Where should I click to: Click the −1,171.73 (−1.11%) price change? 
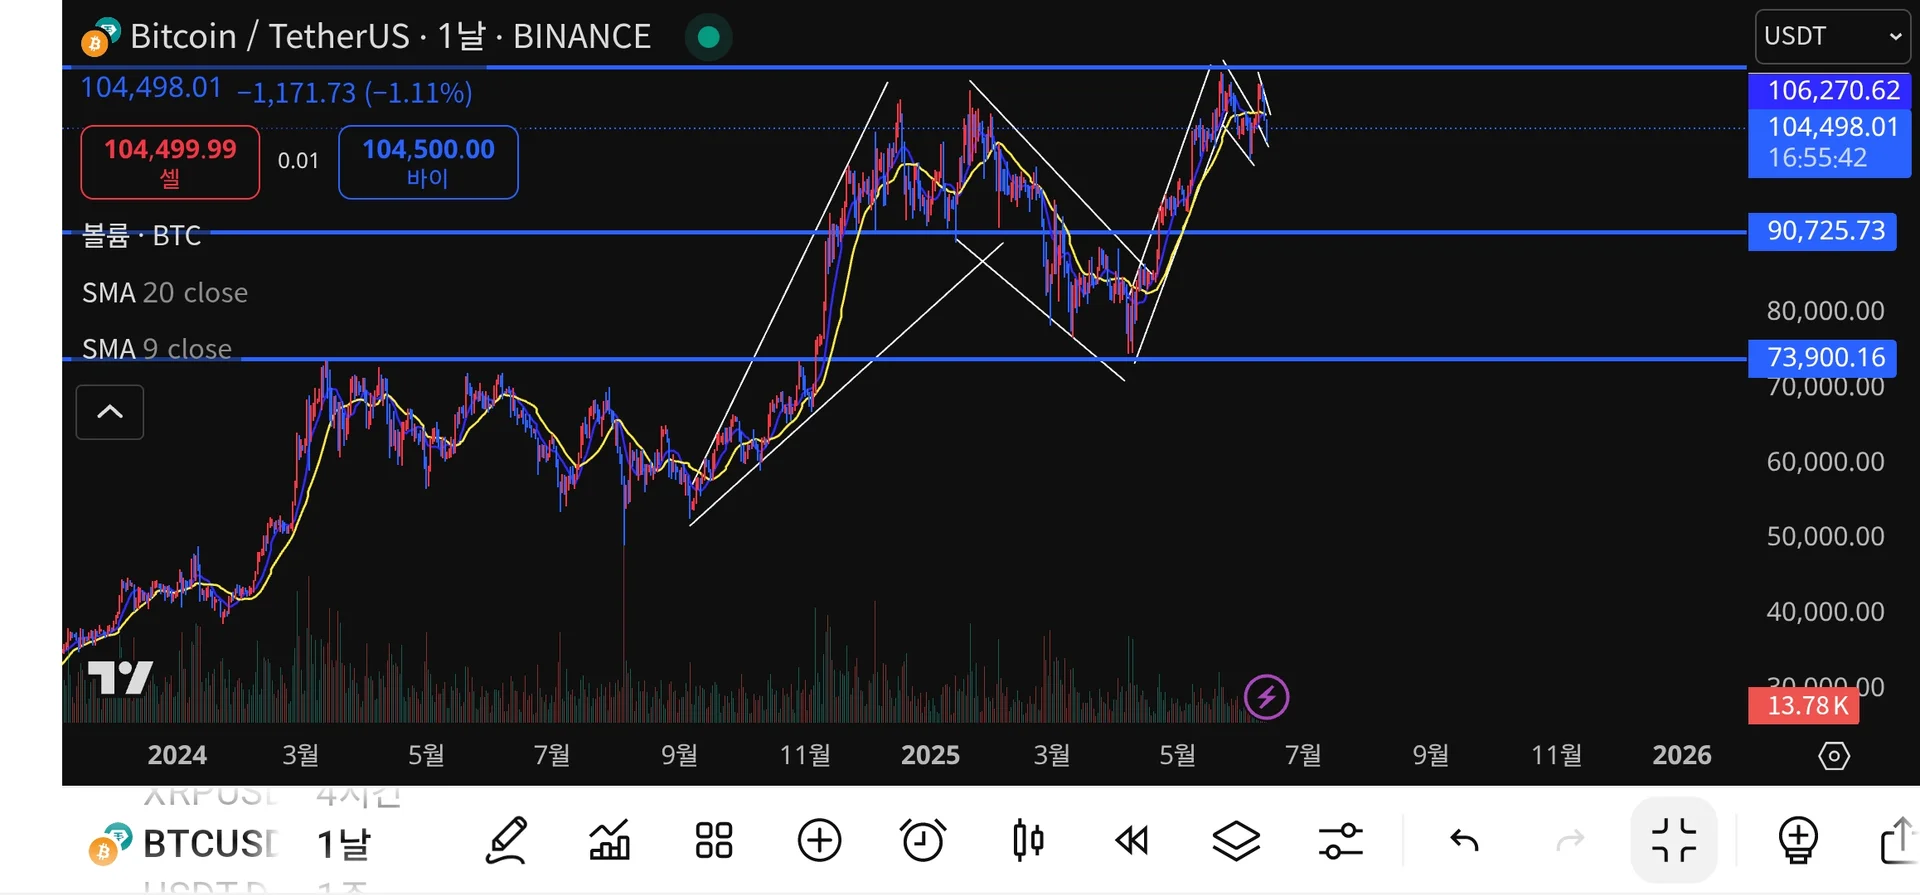point(354,93)
